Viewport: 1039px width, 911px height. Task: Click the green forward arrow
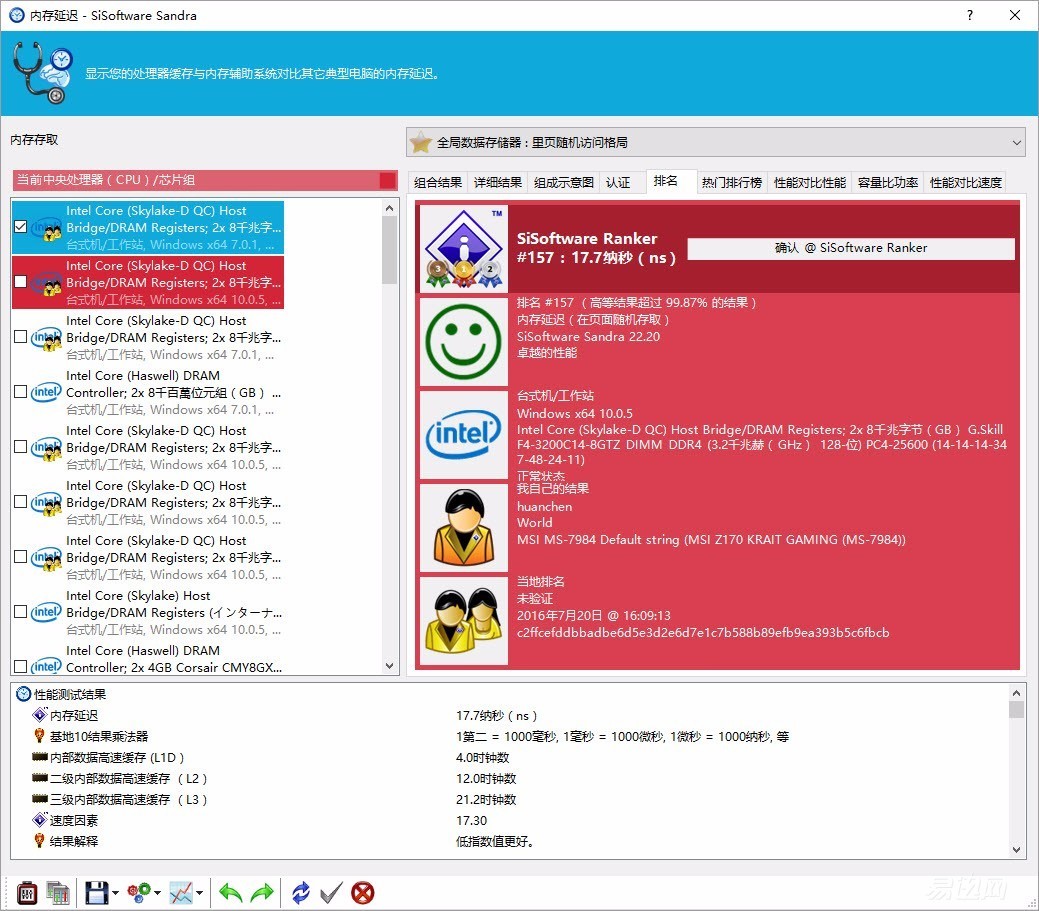(x=262, y=893)
